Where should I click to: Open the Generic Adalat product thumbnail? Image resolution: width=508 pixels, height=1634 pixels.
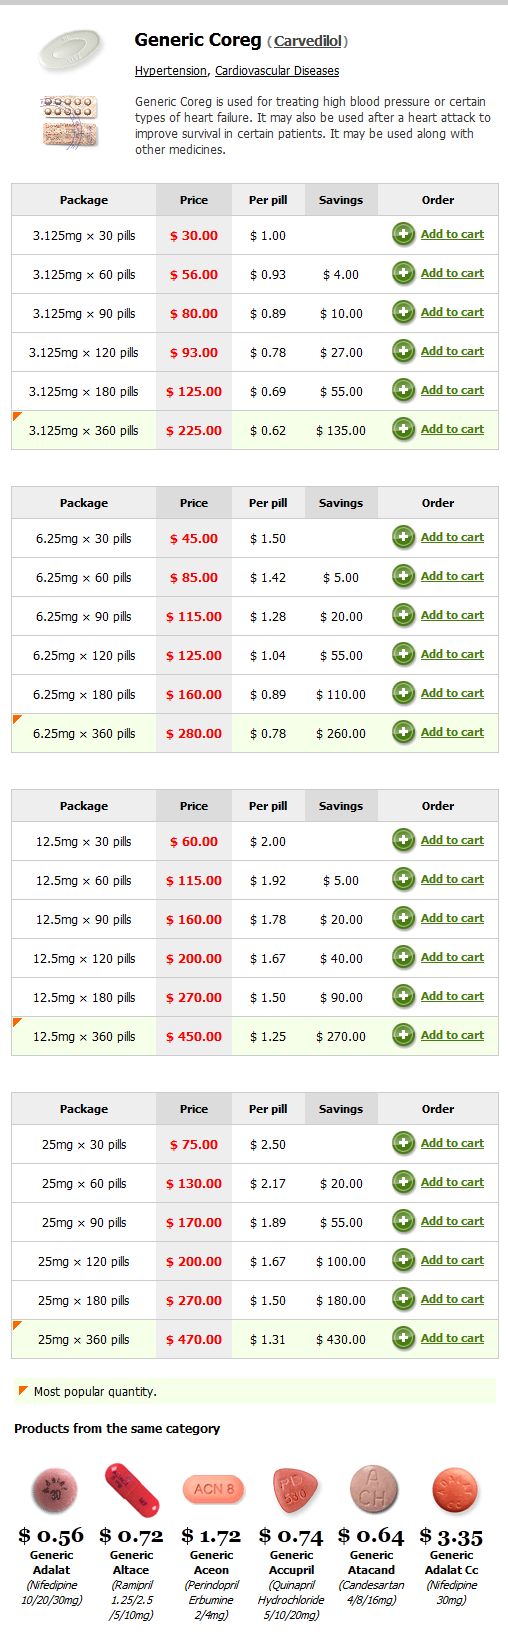52,1490
